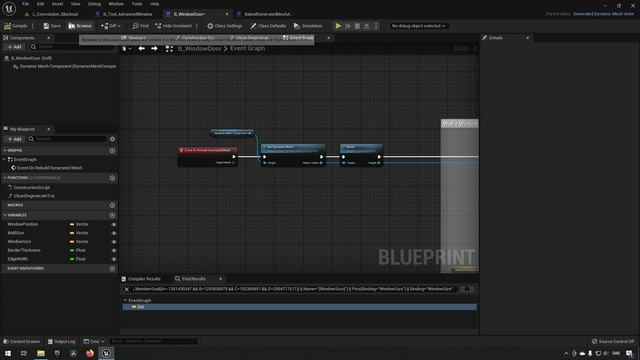Add a new macro via plus icon
Image resolution: width=640 pixels, height=360 pixels.
pyautogui.click(x=112, y=205)
